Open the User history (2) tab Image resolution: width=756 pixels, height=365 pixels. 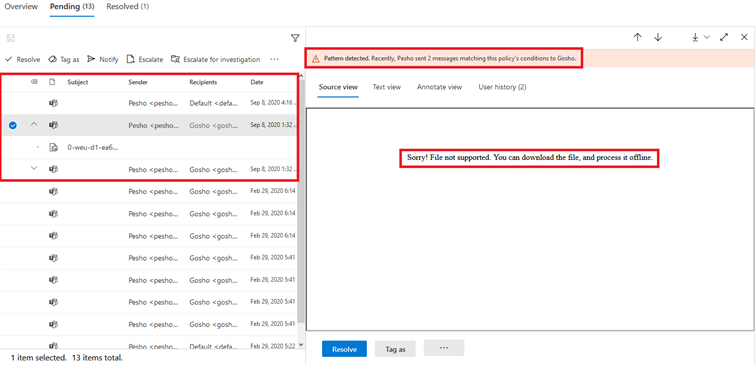[x=502, y=87]
